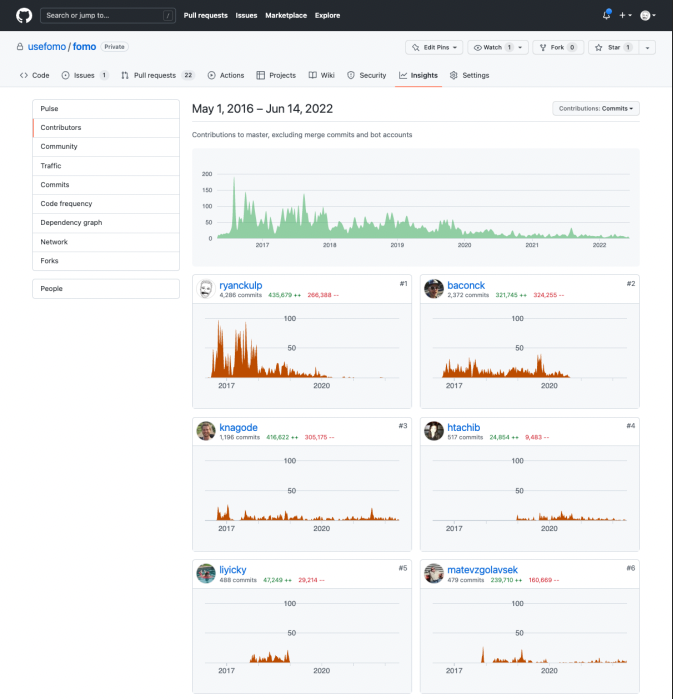This screenshot has height=699, width=673.
Task: Select the Insights tab
Action: (x=418, y=75)
